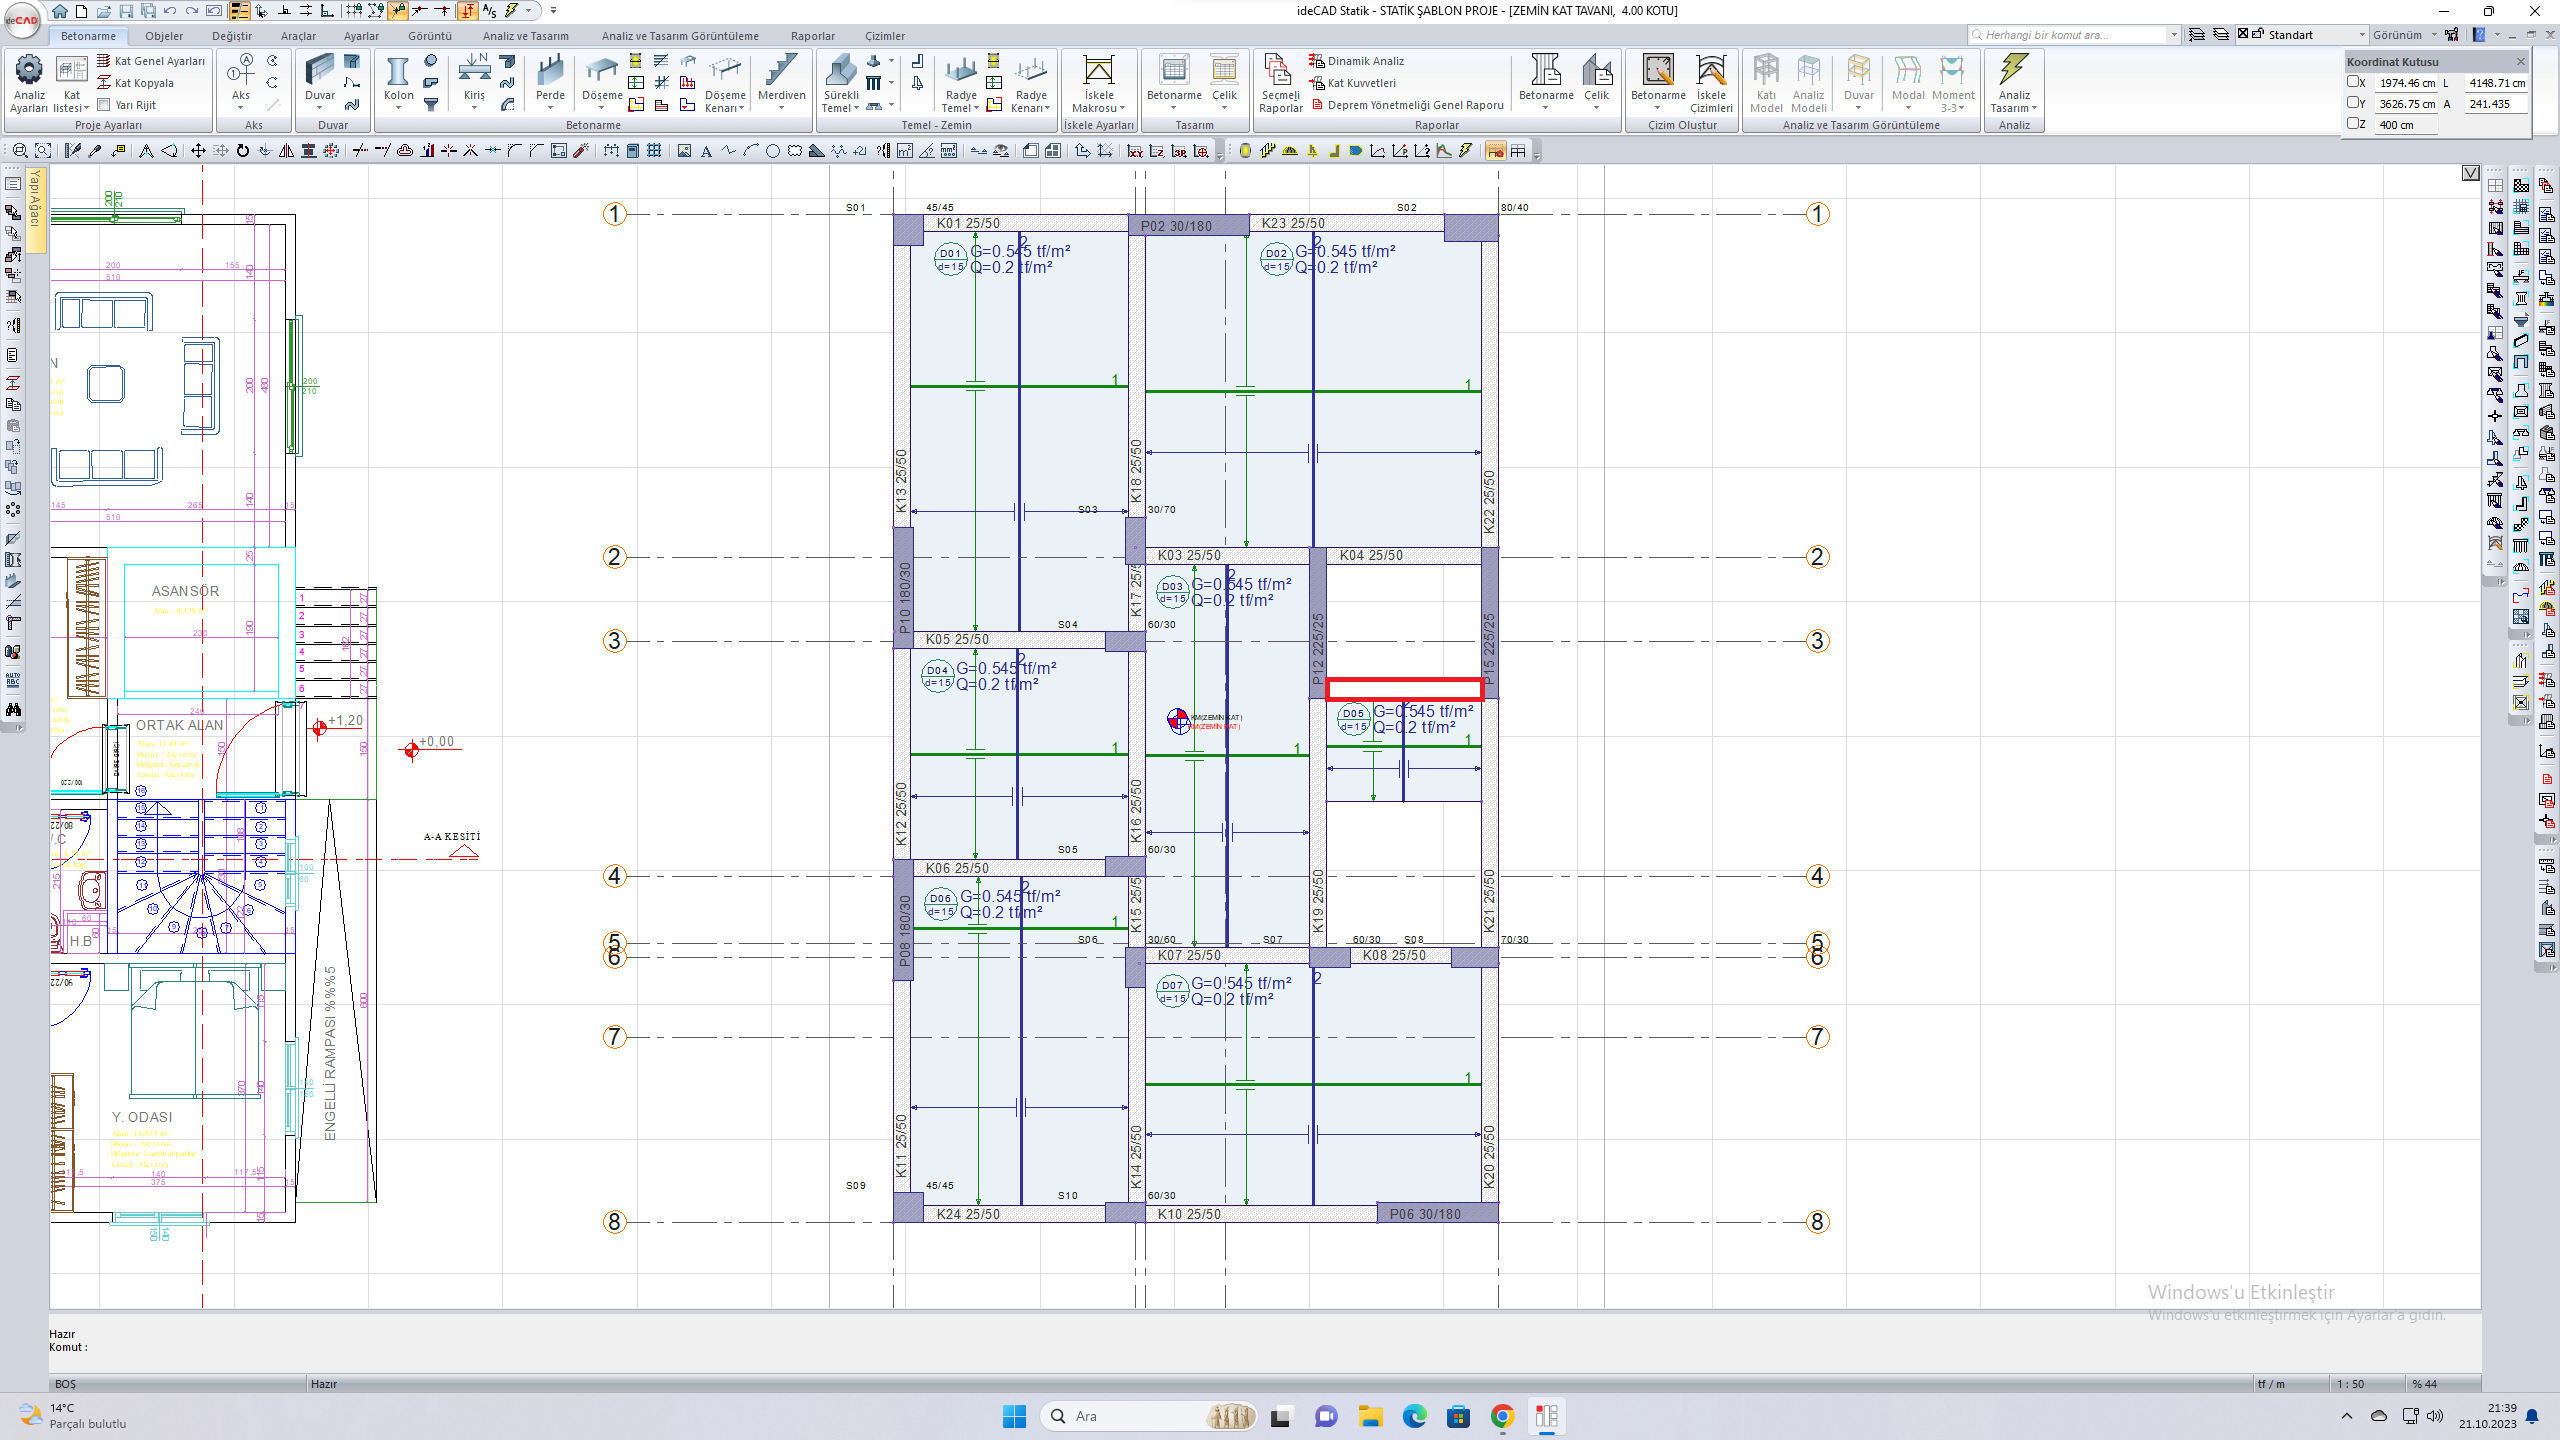Open the Araçlar ribbon tab
This screenshot has height=1440, width=2560.
tap(298, 36)
